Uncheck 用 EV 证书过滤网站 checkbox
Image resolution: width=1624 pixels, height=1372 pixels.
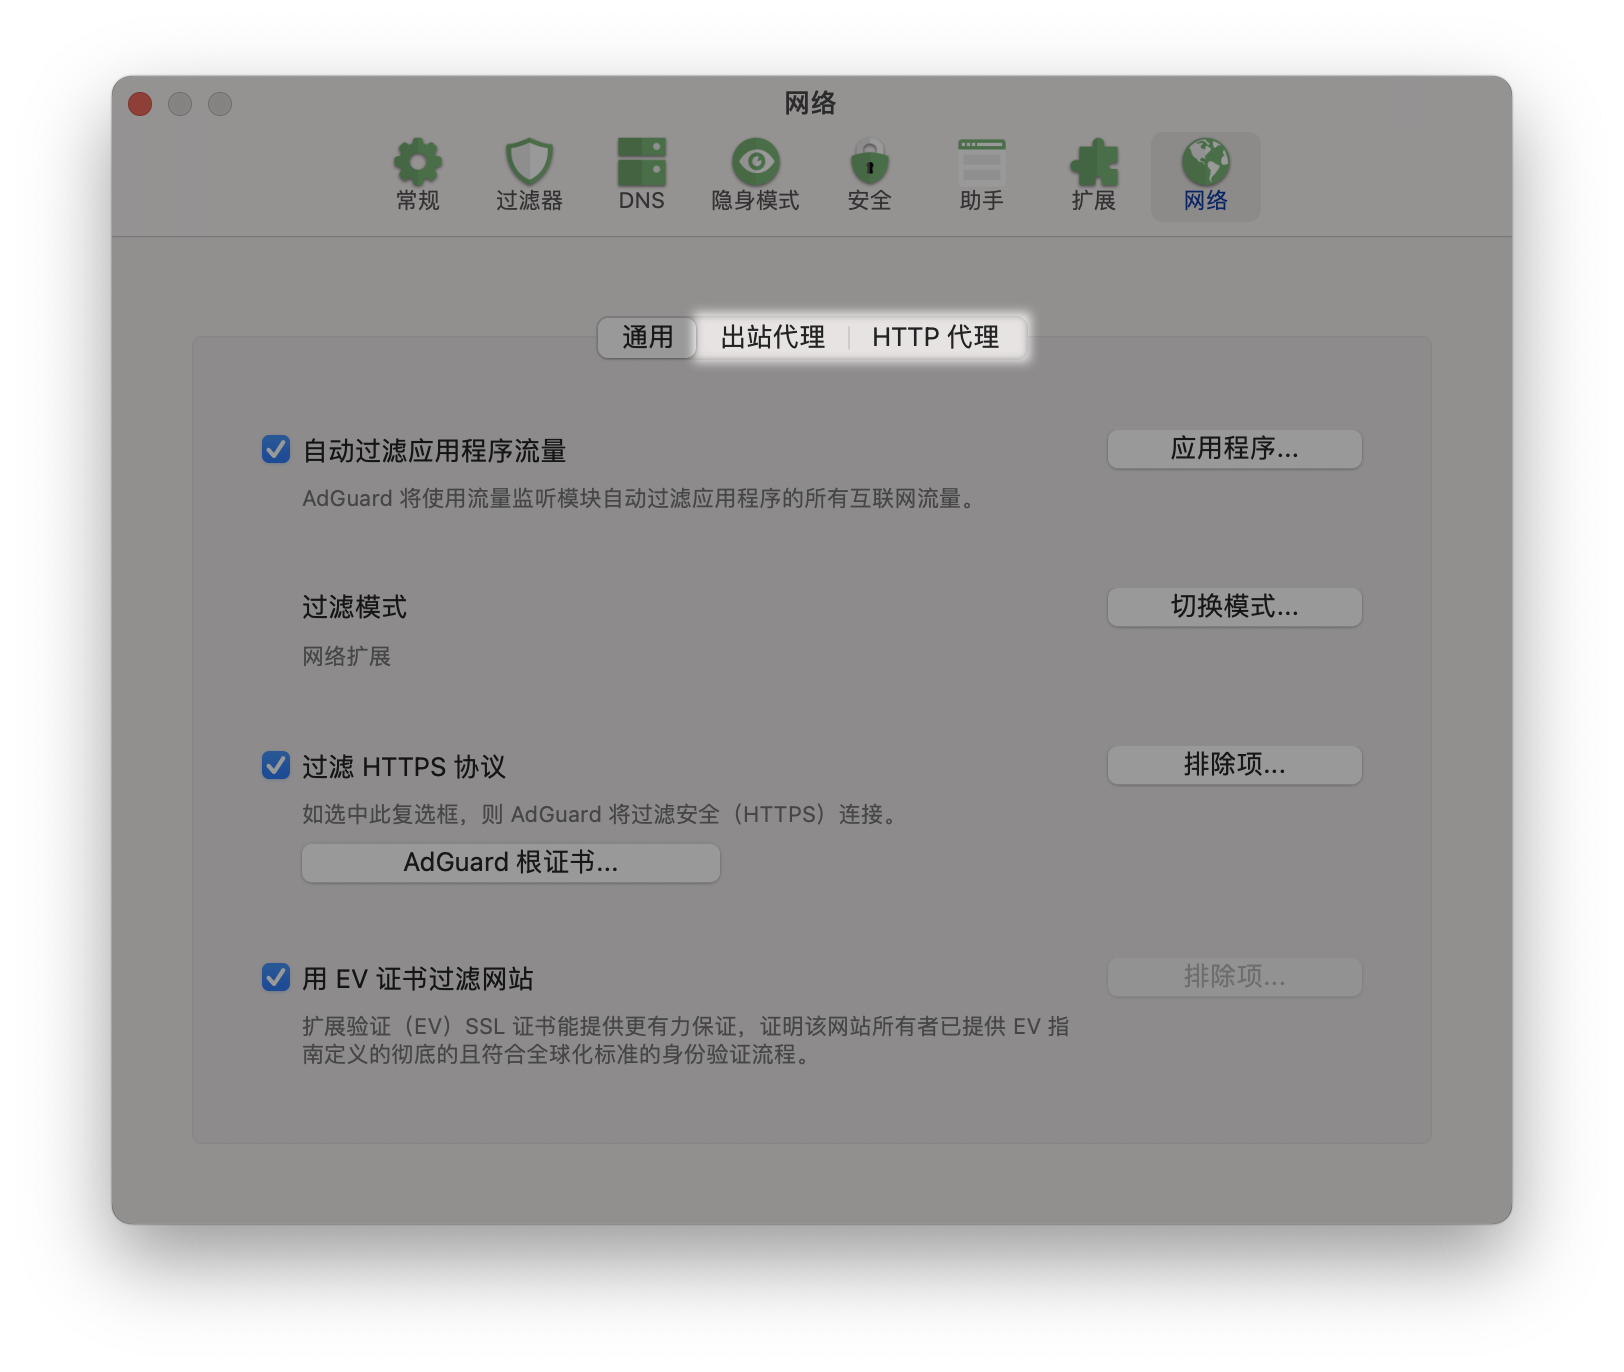click(x=276, y=977)
